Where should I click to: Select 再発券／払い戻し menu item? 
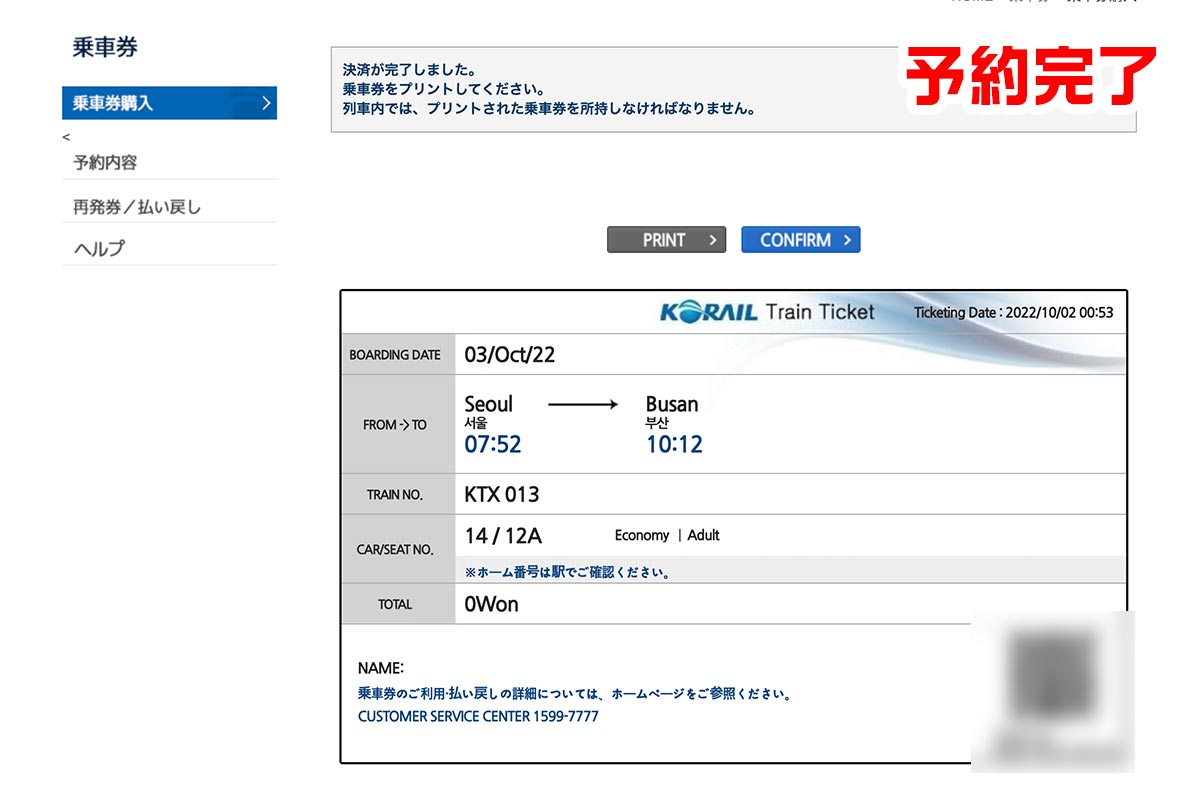[137, 207]
